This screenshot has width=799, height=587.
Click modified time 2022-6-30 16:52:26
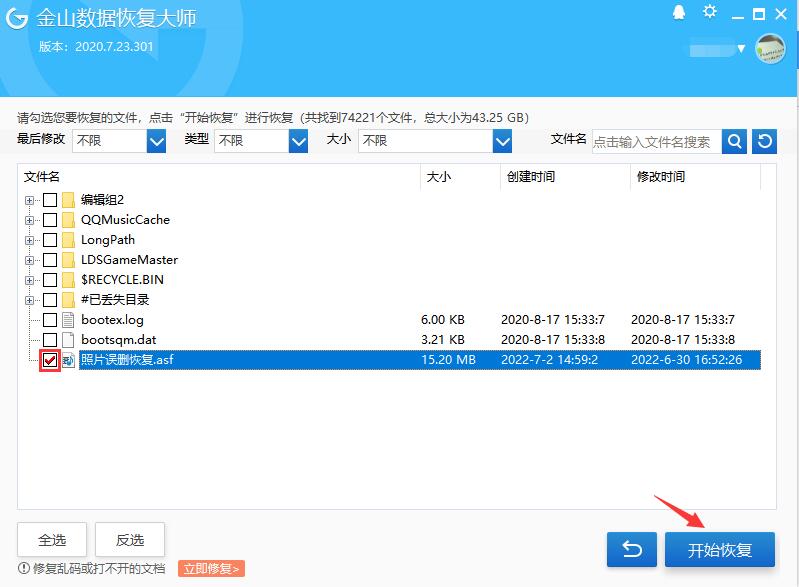point(686,360)
